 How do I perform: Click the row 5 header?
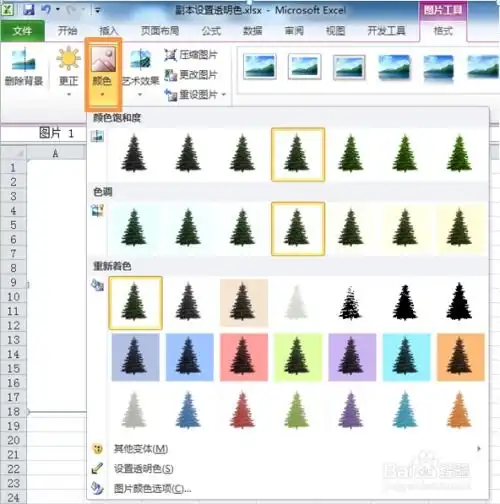pos(13,225)
